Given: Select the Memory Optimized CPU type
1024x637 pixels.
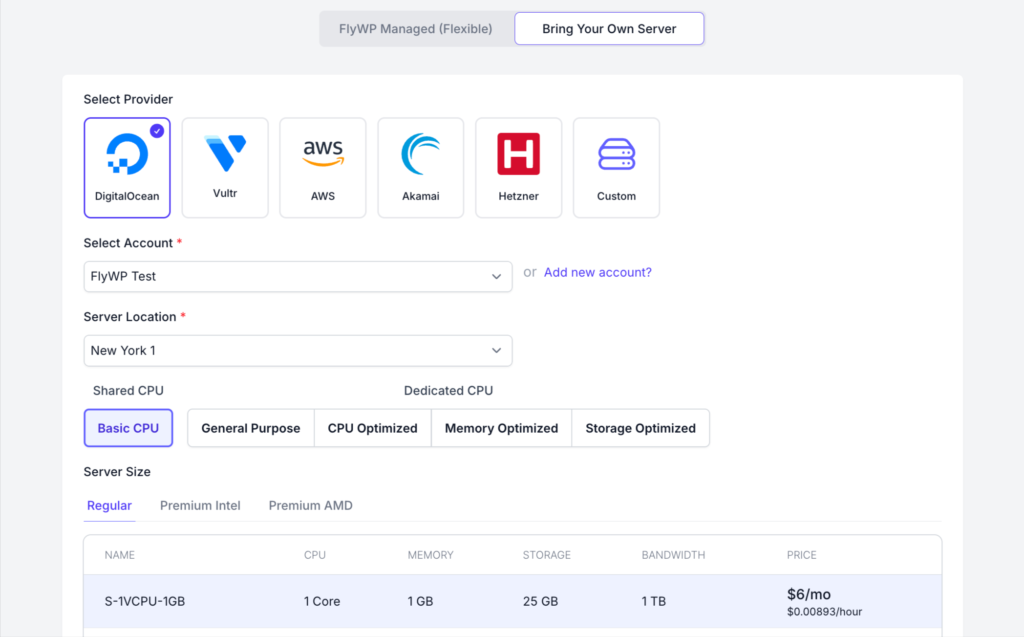Looking at the screenshot, I should point(501,428).
